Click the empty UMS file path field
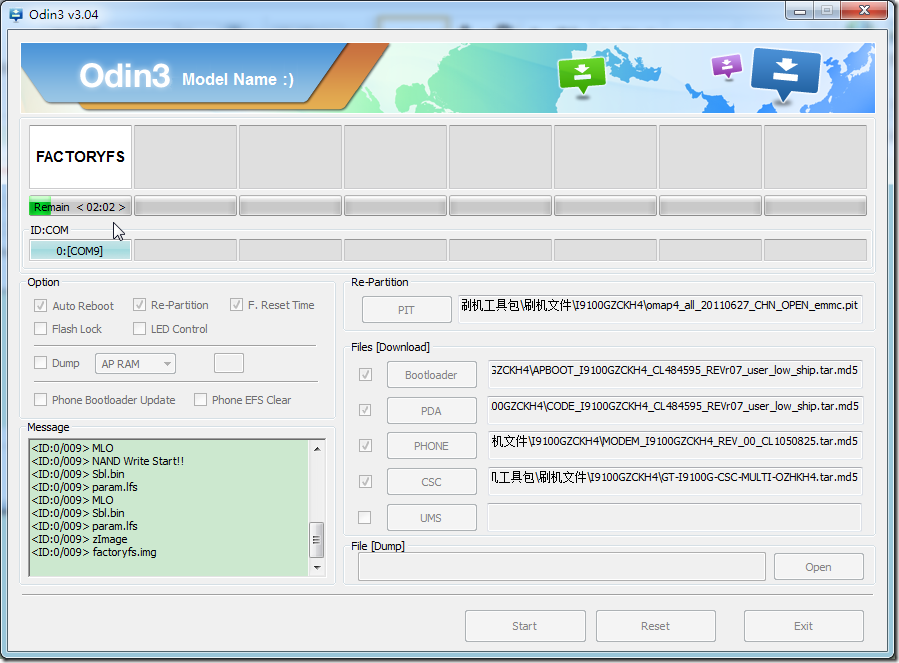Image resolution: width=899 pixels, height=663 pixels. click(x=675, y=517)
